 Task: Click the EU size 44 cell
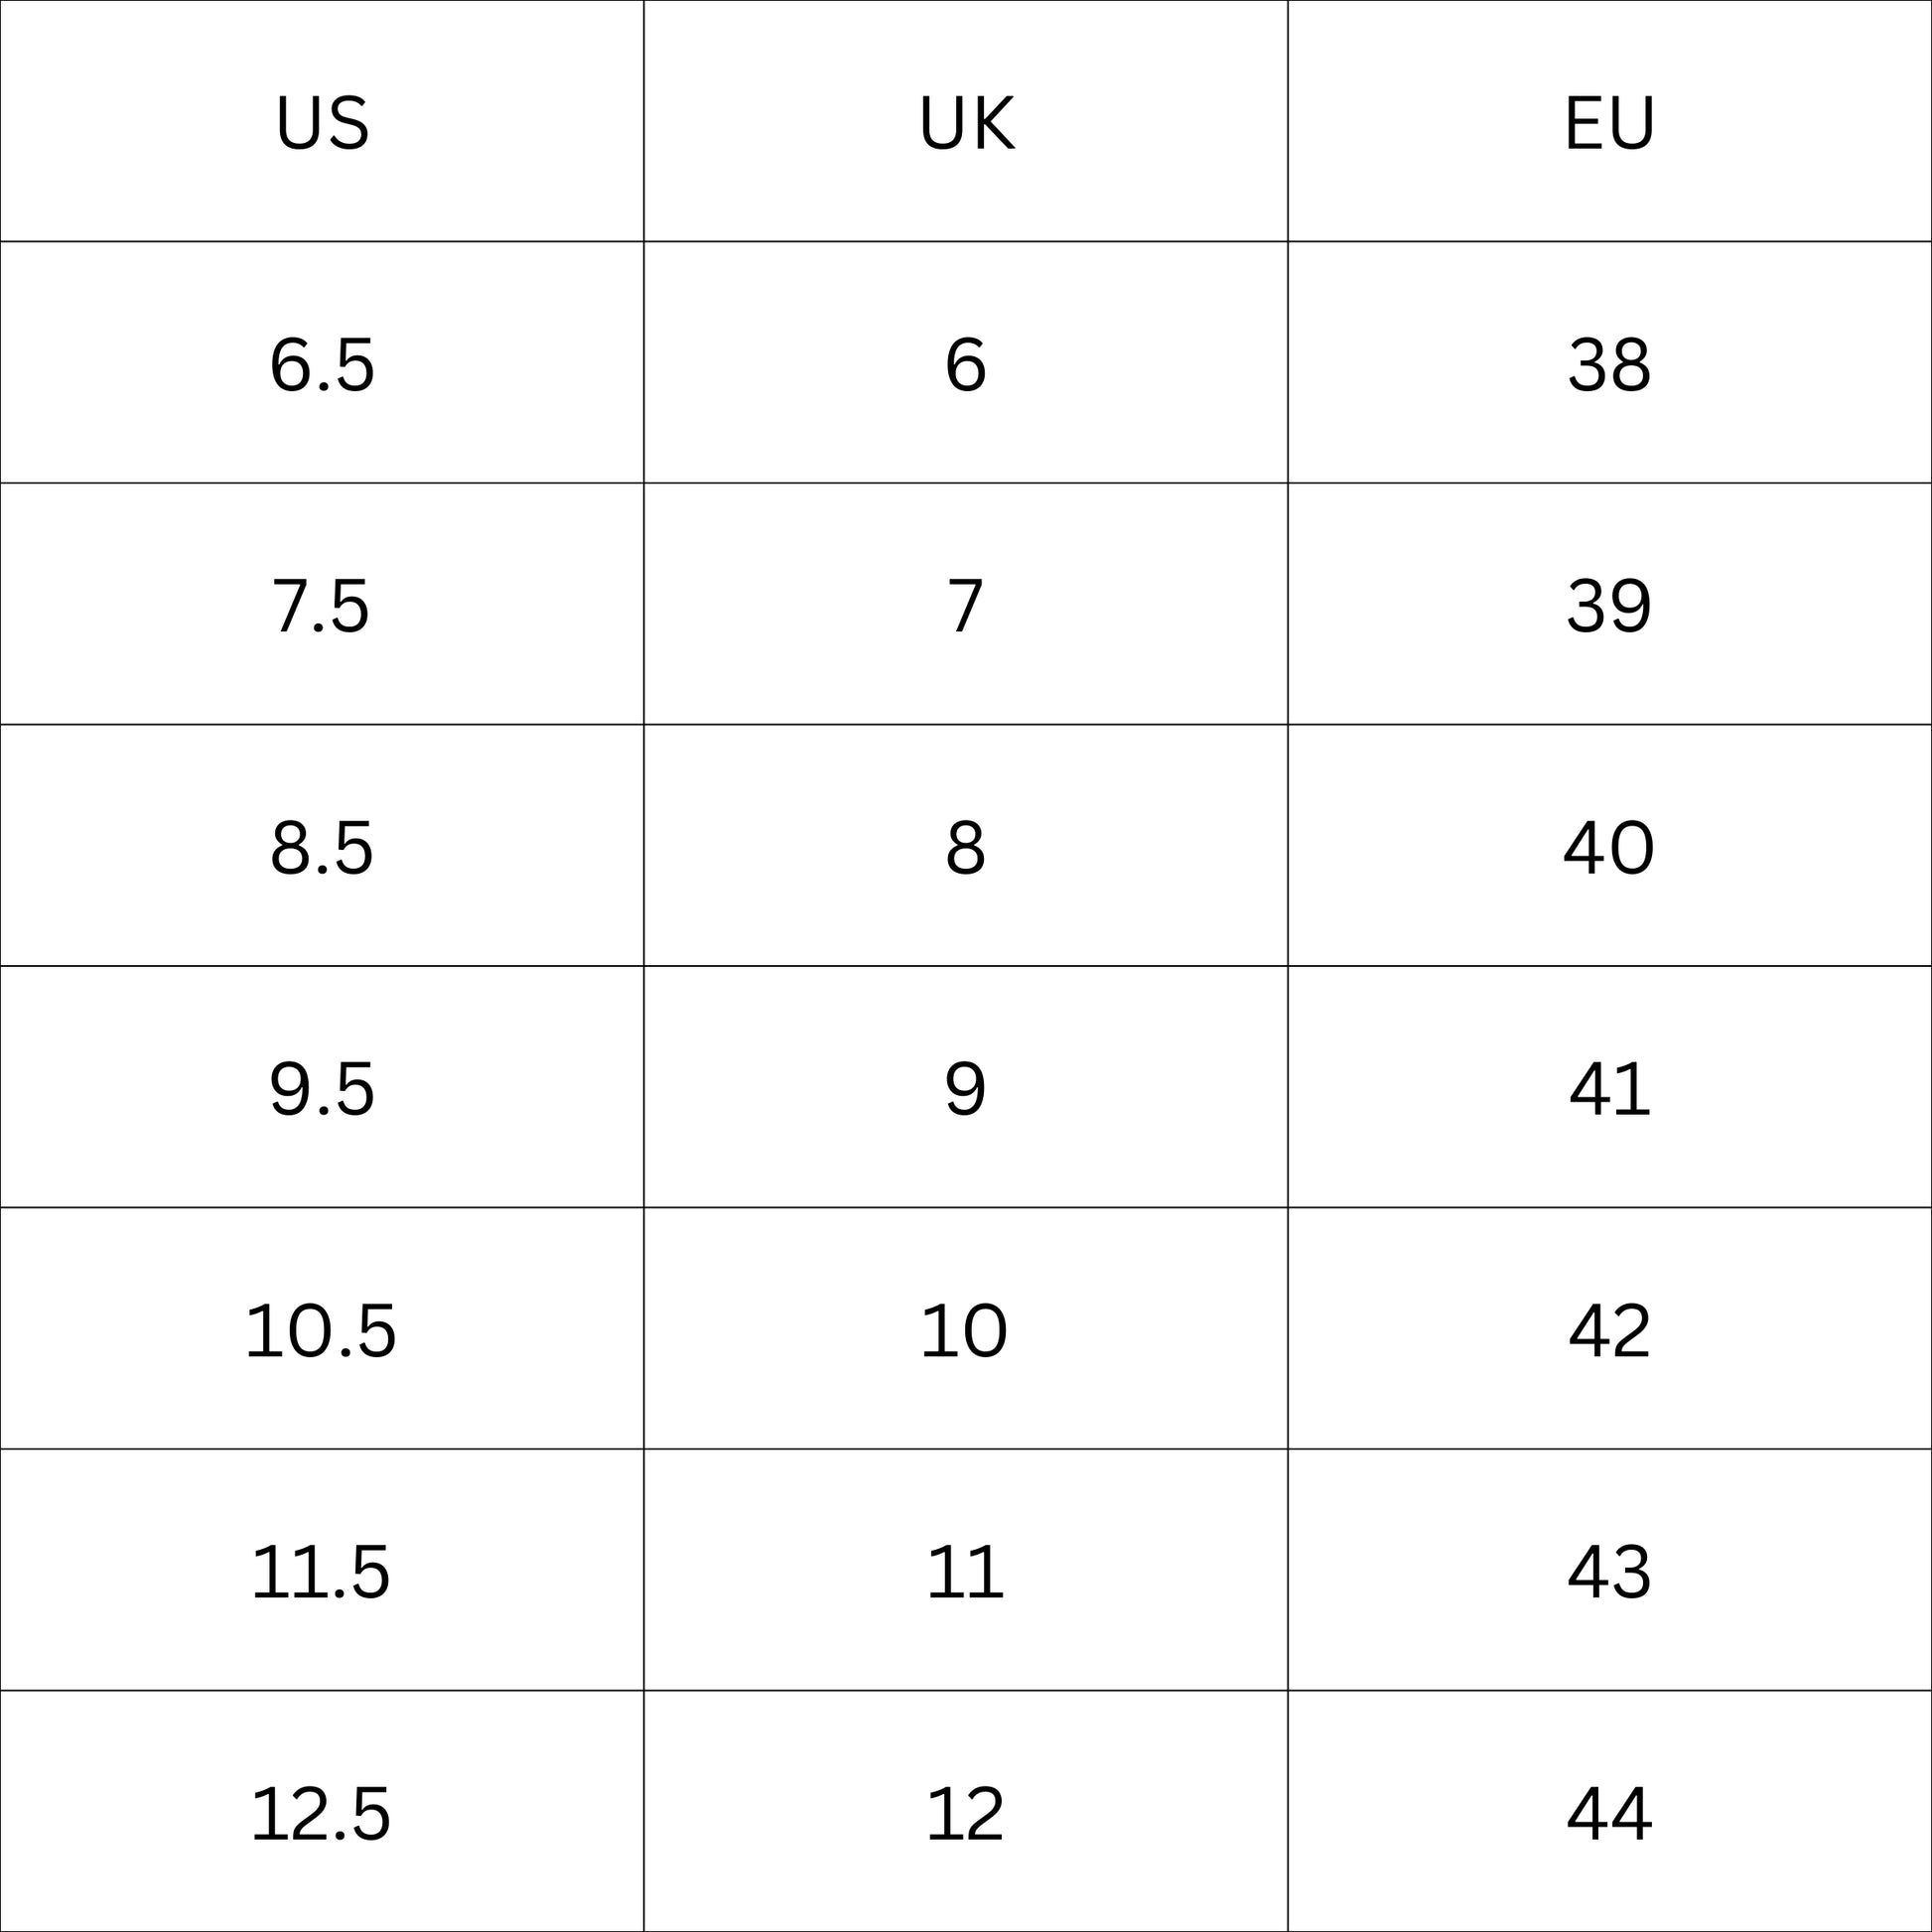point(1610,1813)
